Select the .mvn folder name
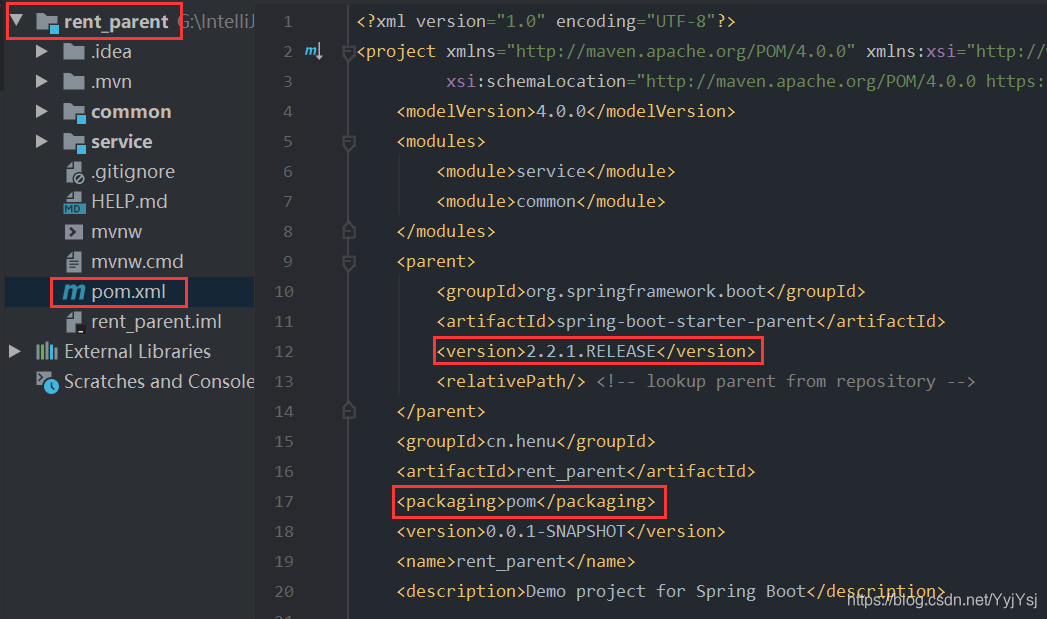This screenshot has height=619, width=1047. [111, 81]
